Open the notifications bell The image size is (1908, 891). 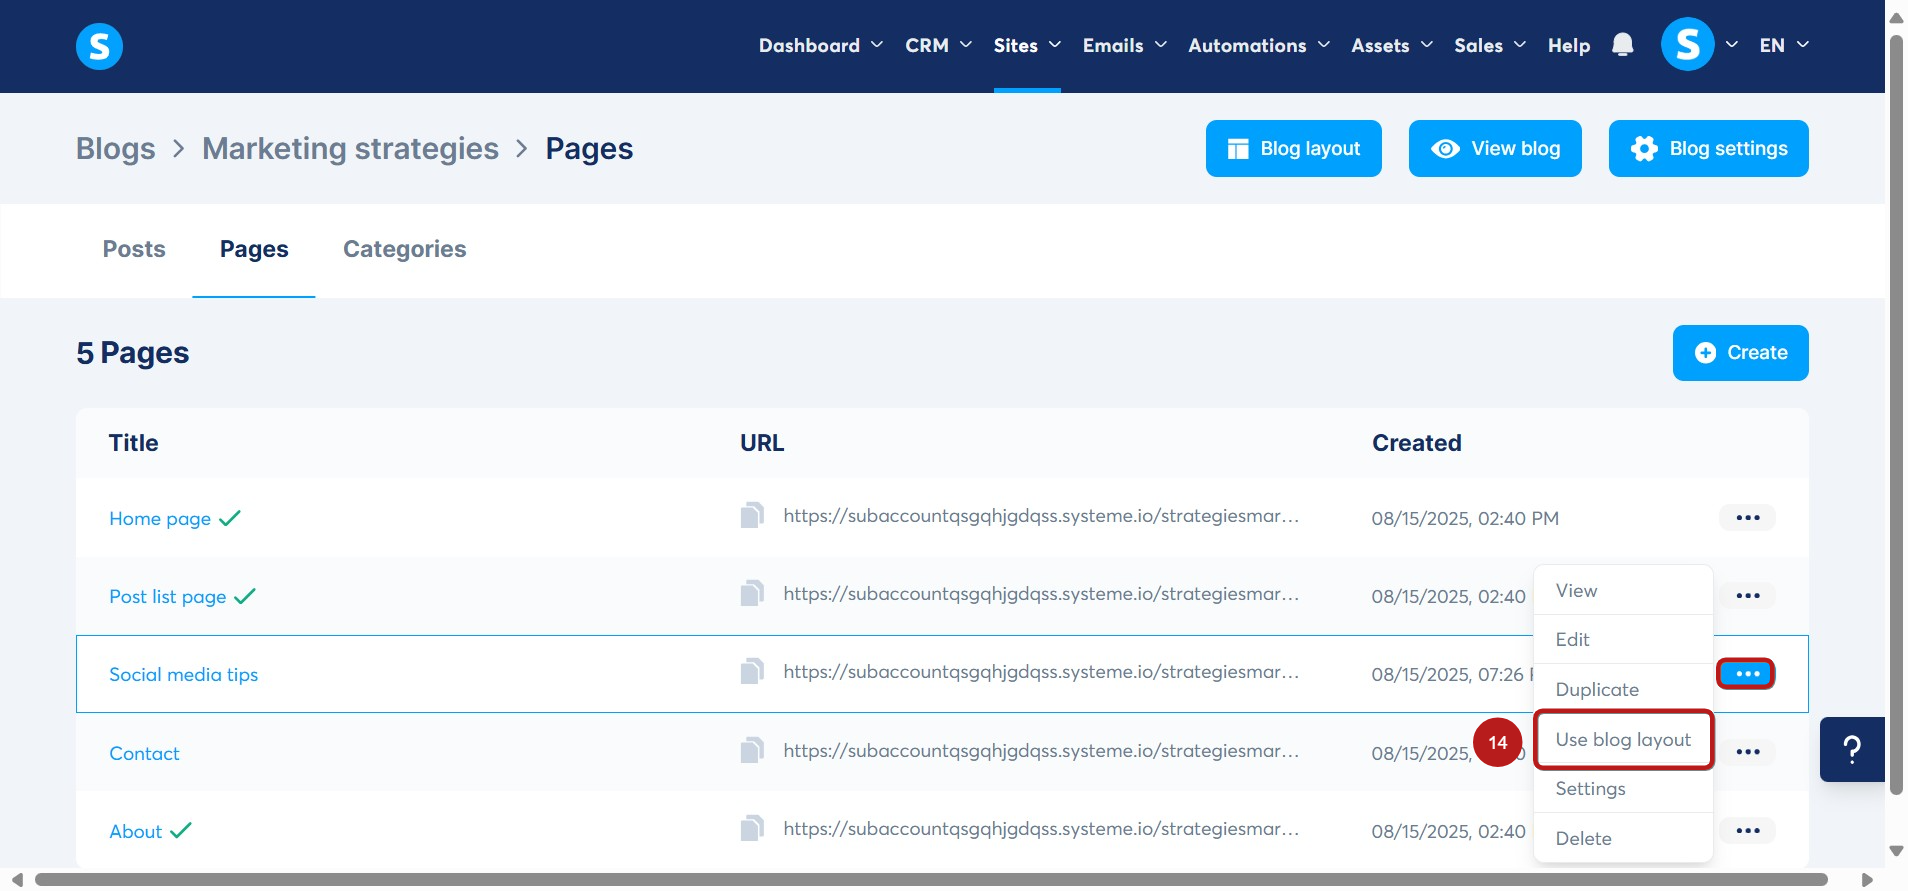1622,45
